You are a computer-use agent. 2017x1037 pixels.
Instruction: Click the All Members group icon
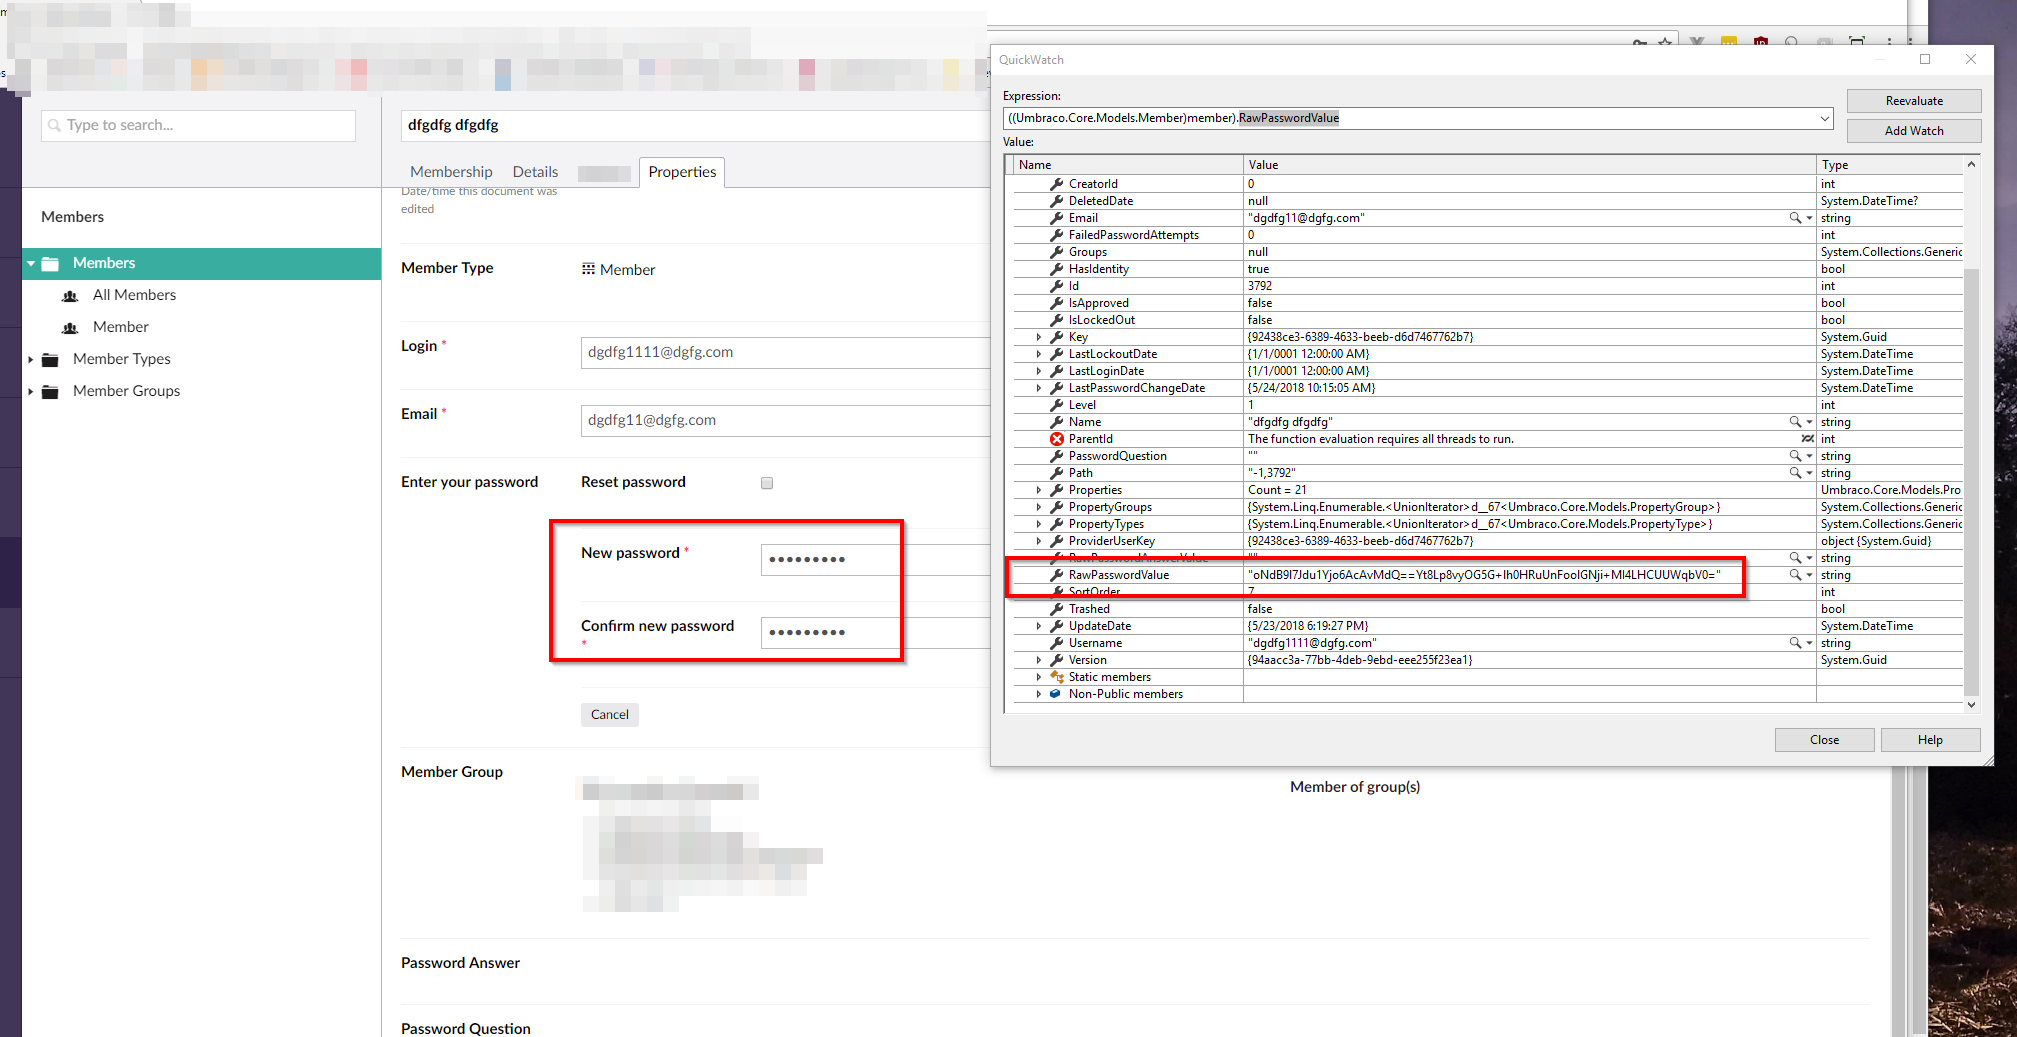coord(70,296)
